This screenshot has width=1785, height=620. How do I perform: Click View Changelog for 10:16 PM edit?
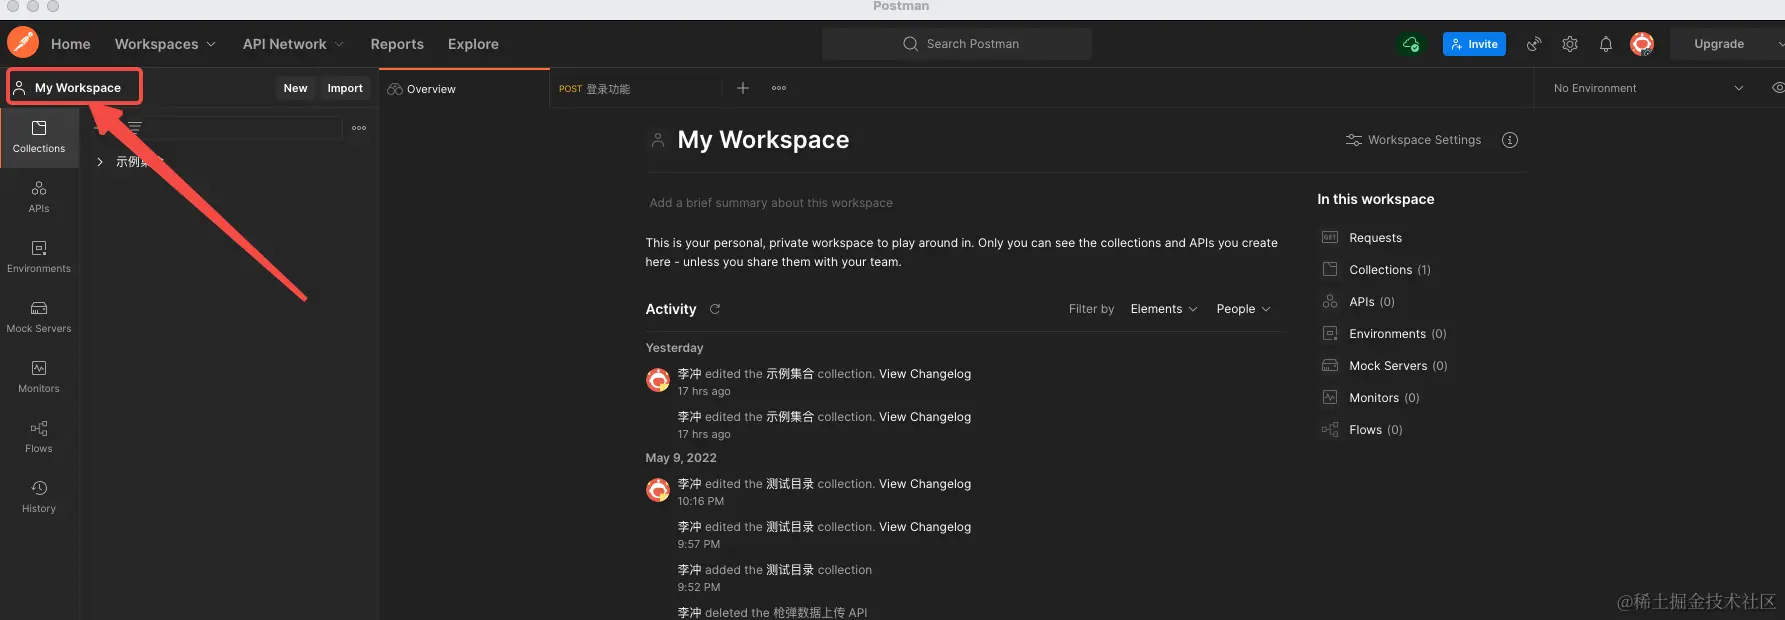(x=925, y=484)
